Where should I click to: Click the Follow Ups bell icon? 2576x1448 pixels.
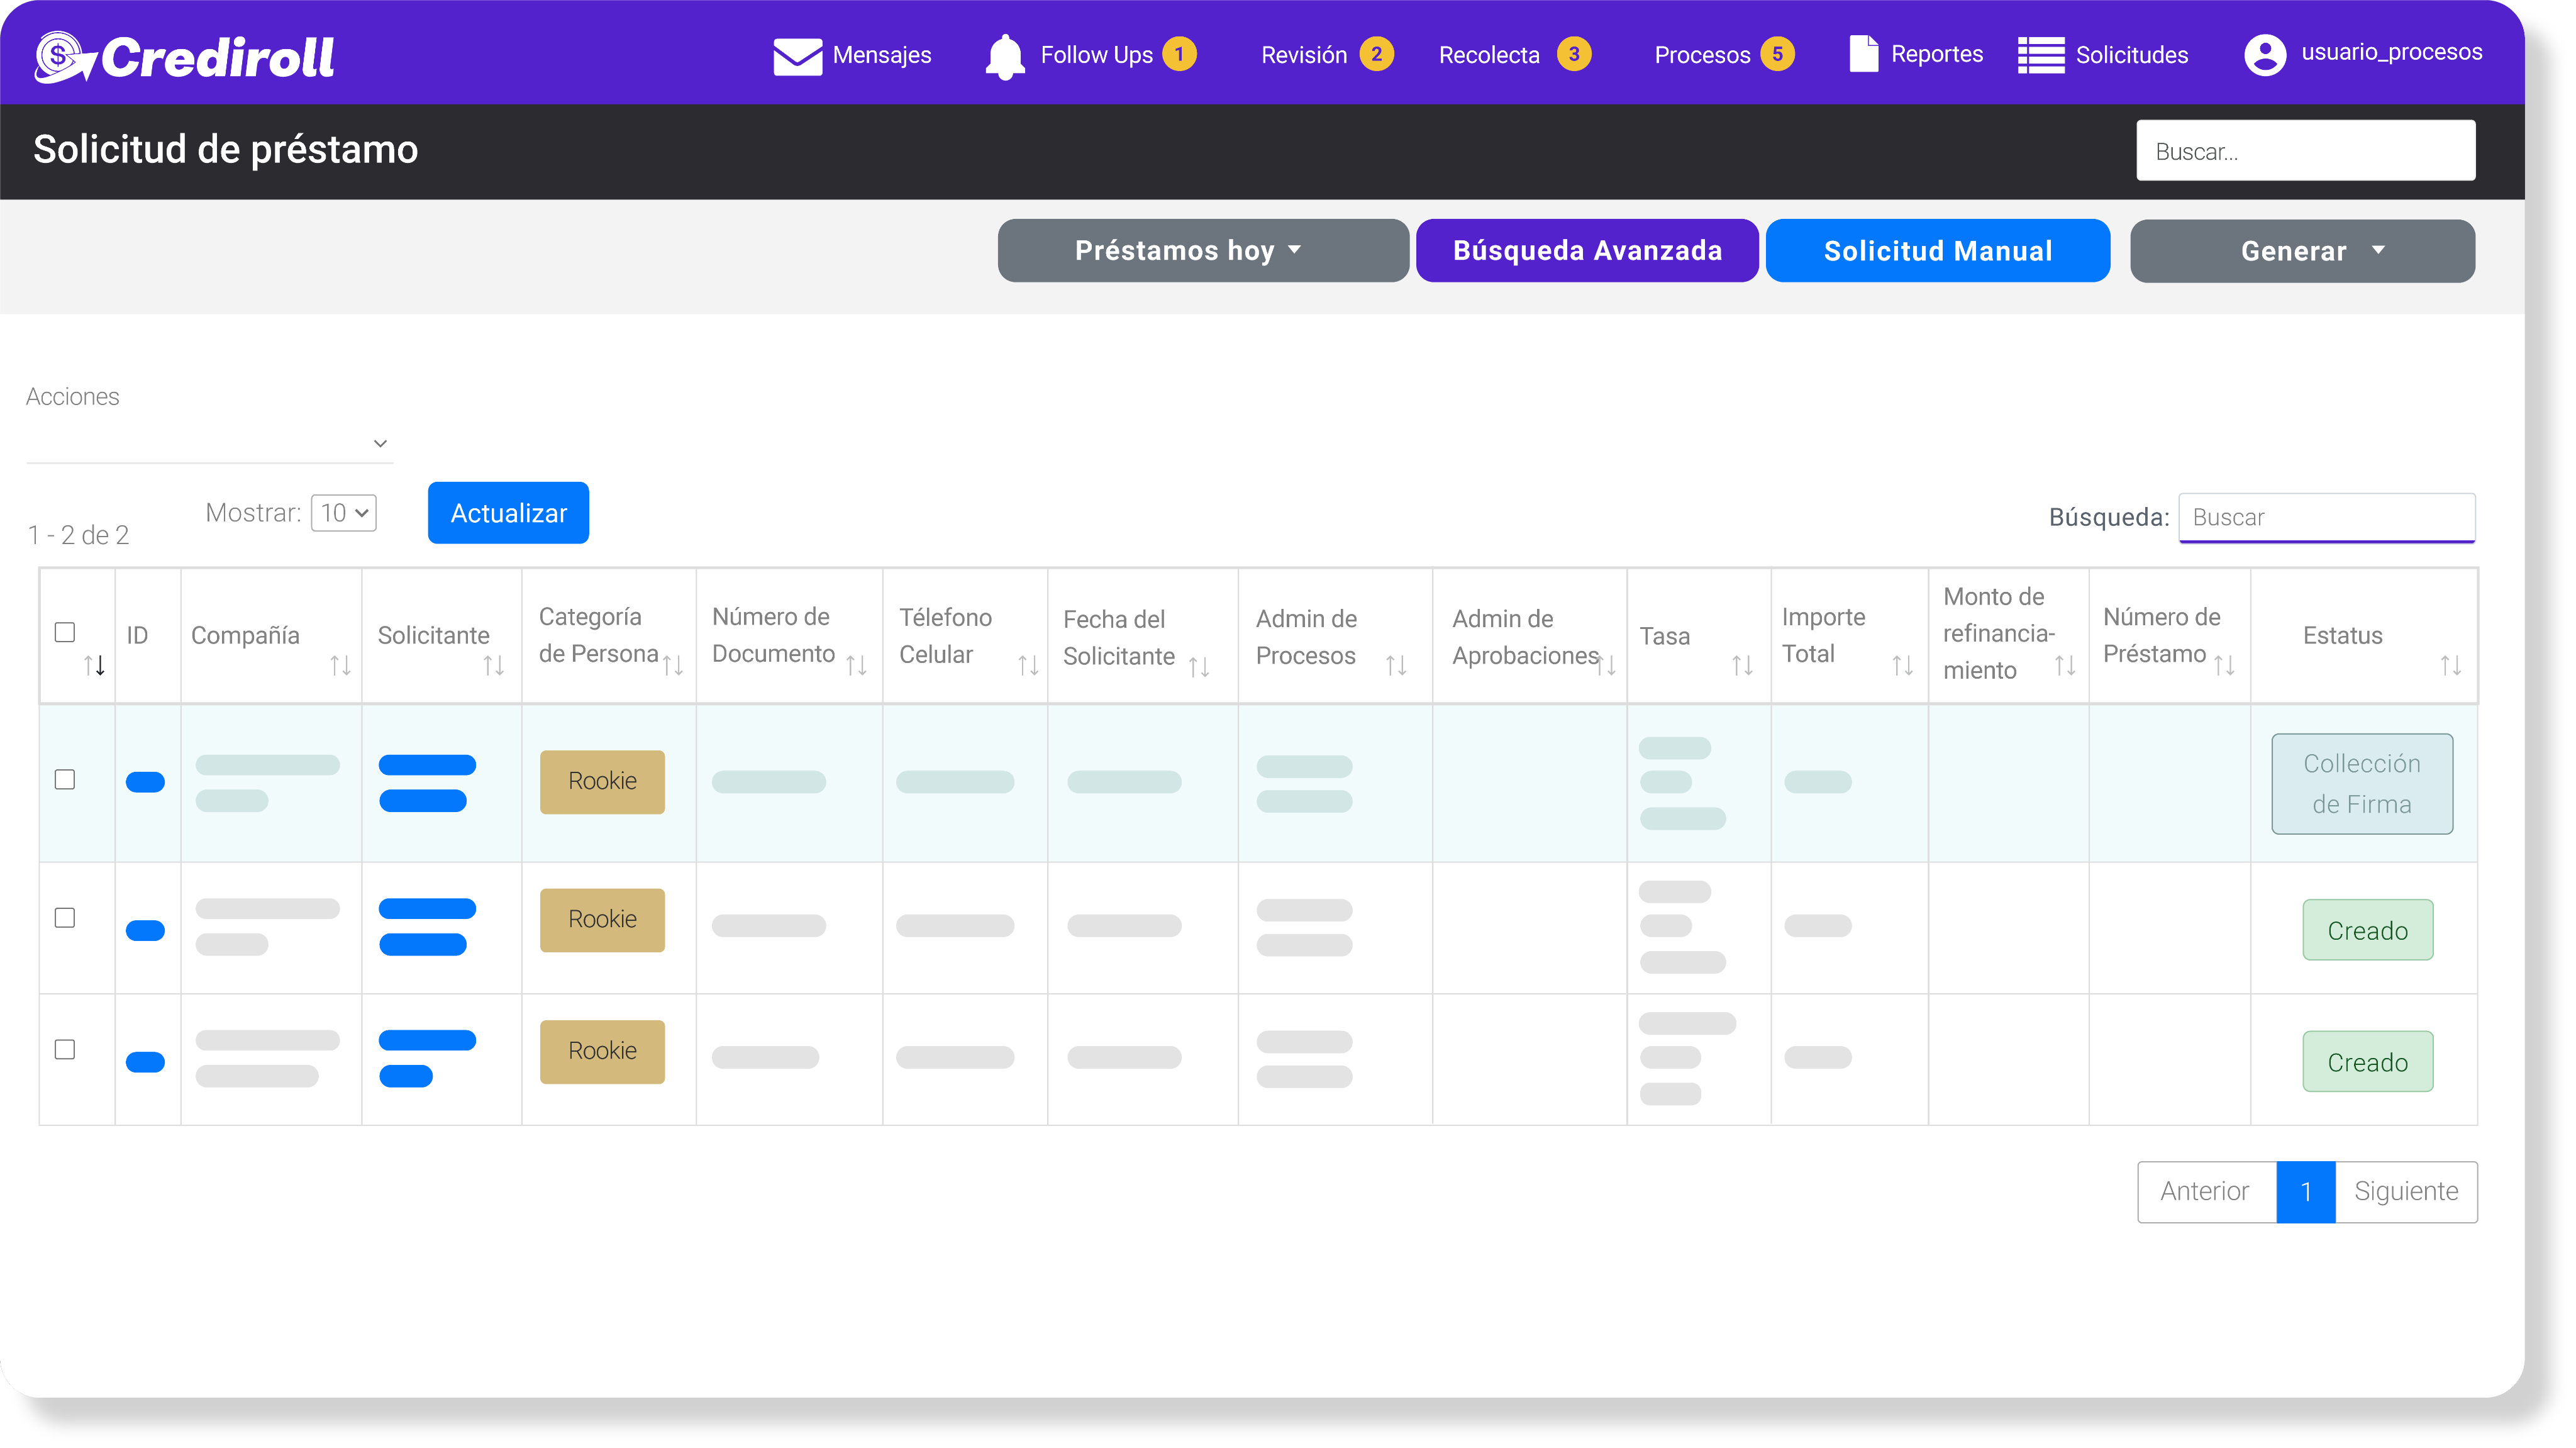[1005, 56]
